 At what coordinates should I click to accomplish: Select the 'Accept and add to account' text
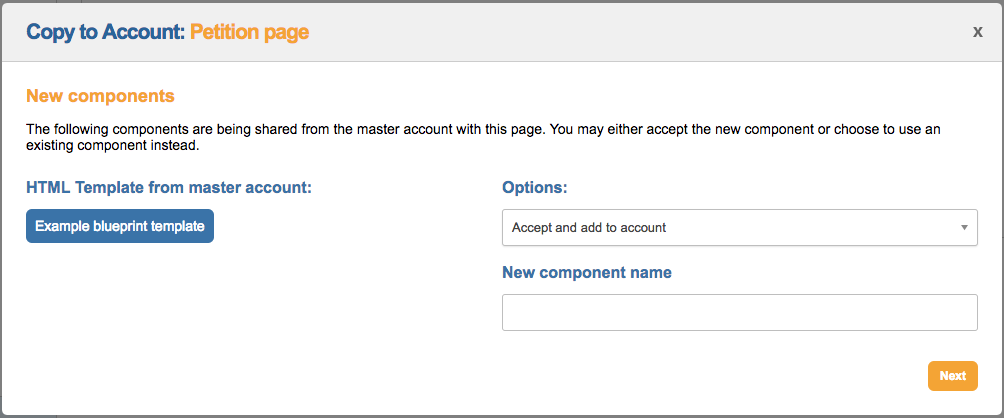pyautogui.click(x=589, y=227)
